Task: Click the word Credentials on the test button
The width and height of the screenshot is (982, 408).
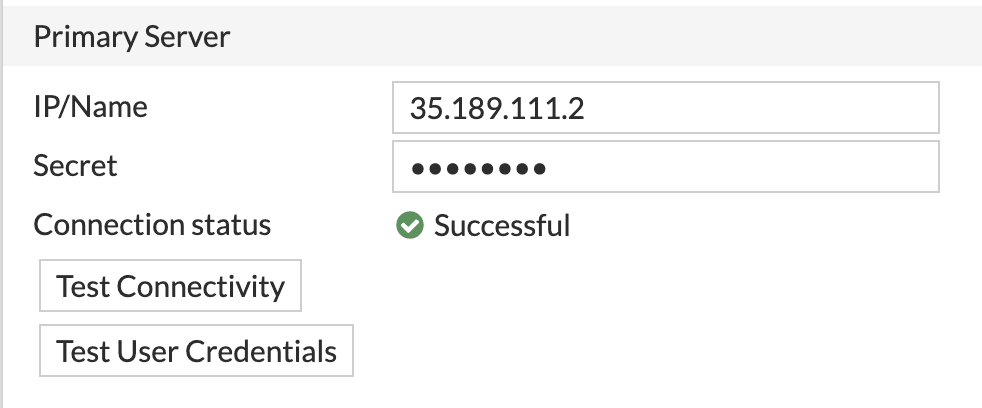Action: (261, 351)
